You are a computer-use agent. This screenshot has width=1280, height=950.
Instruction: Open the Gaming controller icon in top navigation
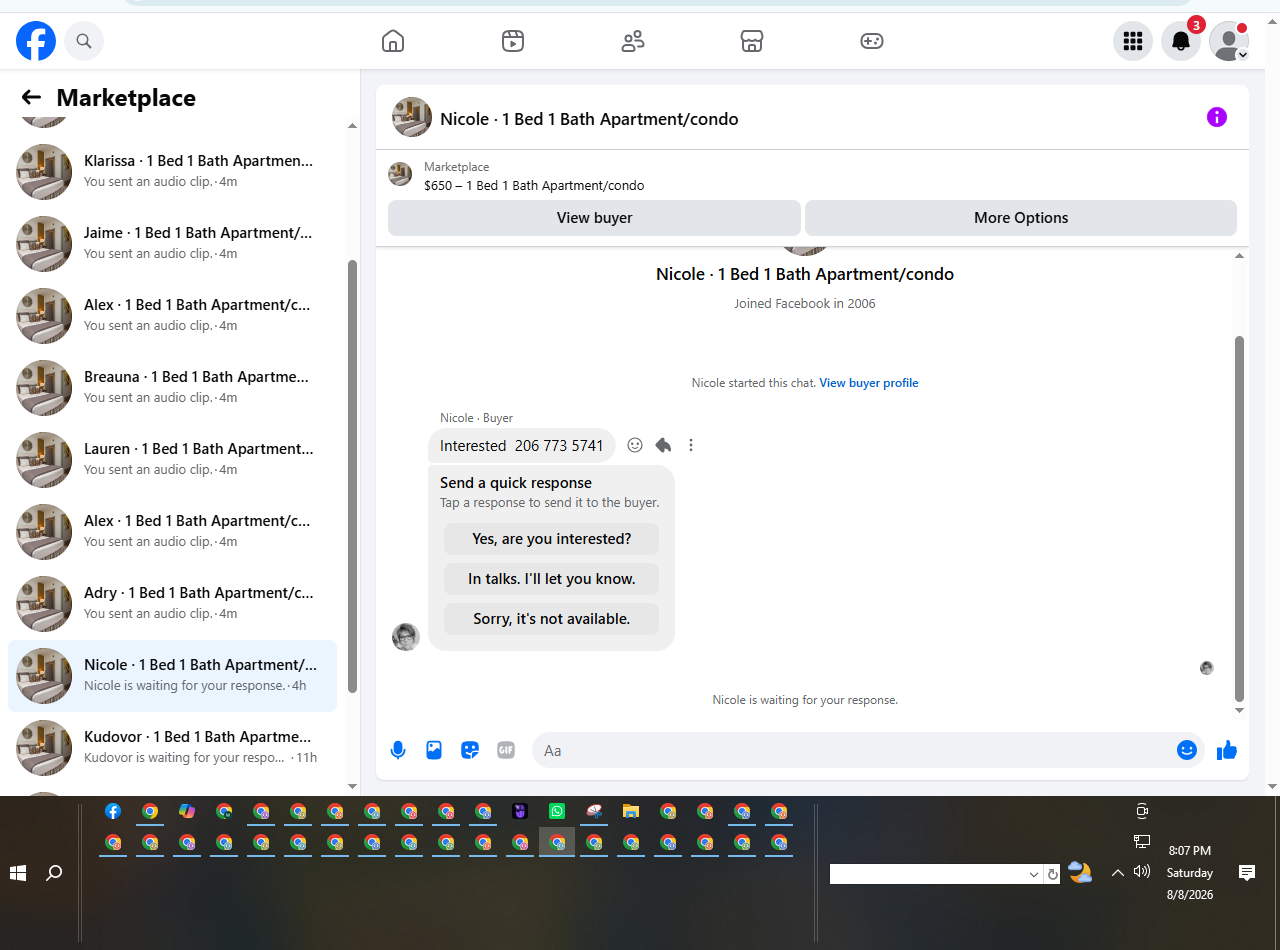[872, 41]
